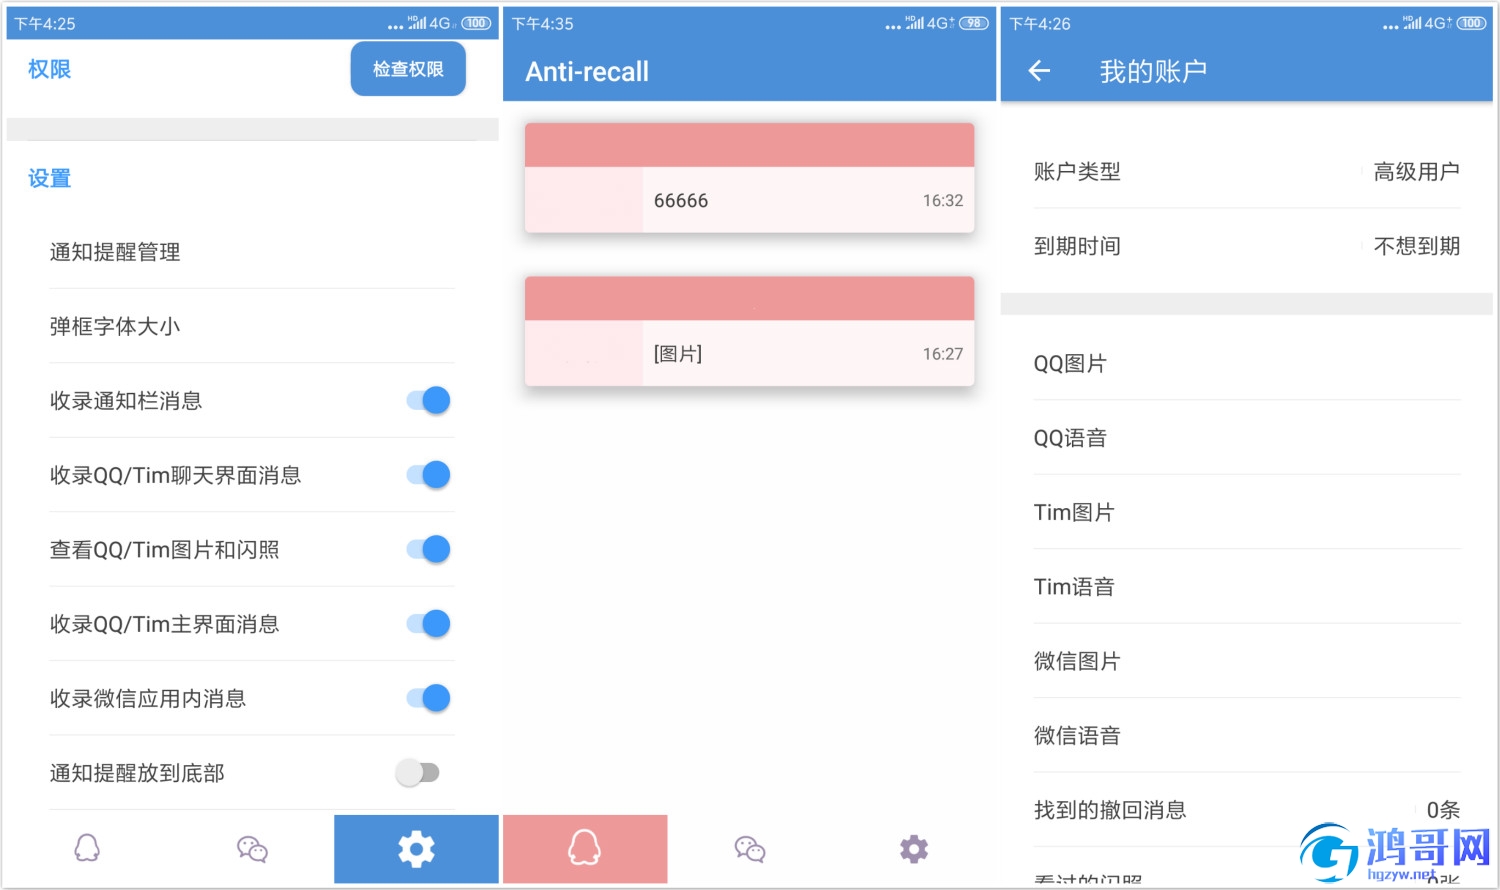Switch to WeChat tab in Anti-recall screen

(x=750, y=849)
